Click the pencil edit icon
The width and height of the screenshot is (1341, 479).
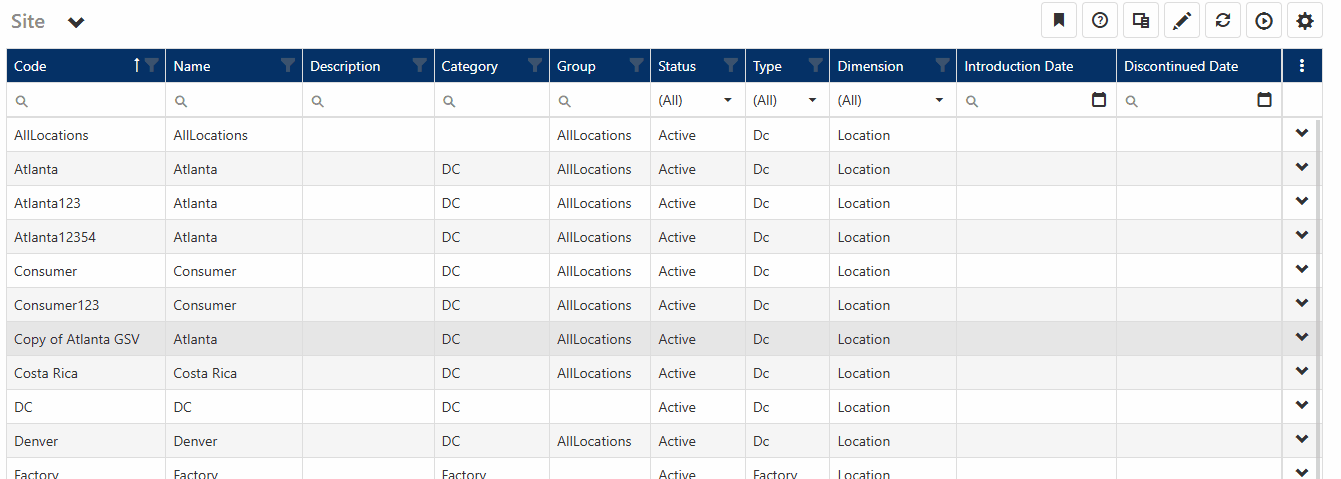click(1182, 20)
